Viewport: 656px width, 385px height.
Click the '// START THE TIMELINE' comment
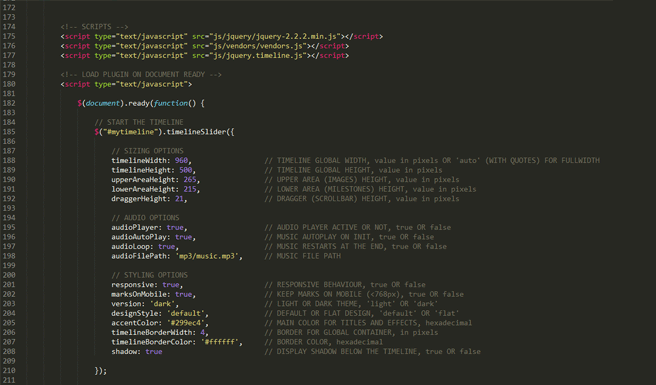click(x=139, y=122)
